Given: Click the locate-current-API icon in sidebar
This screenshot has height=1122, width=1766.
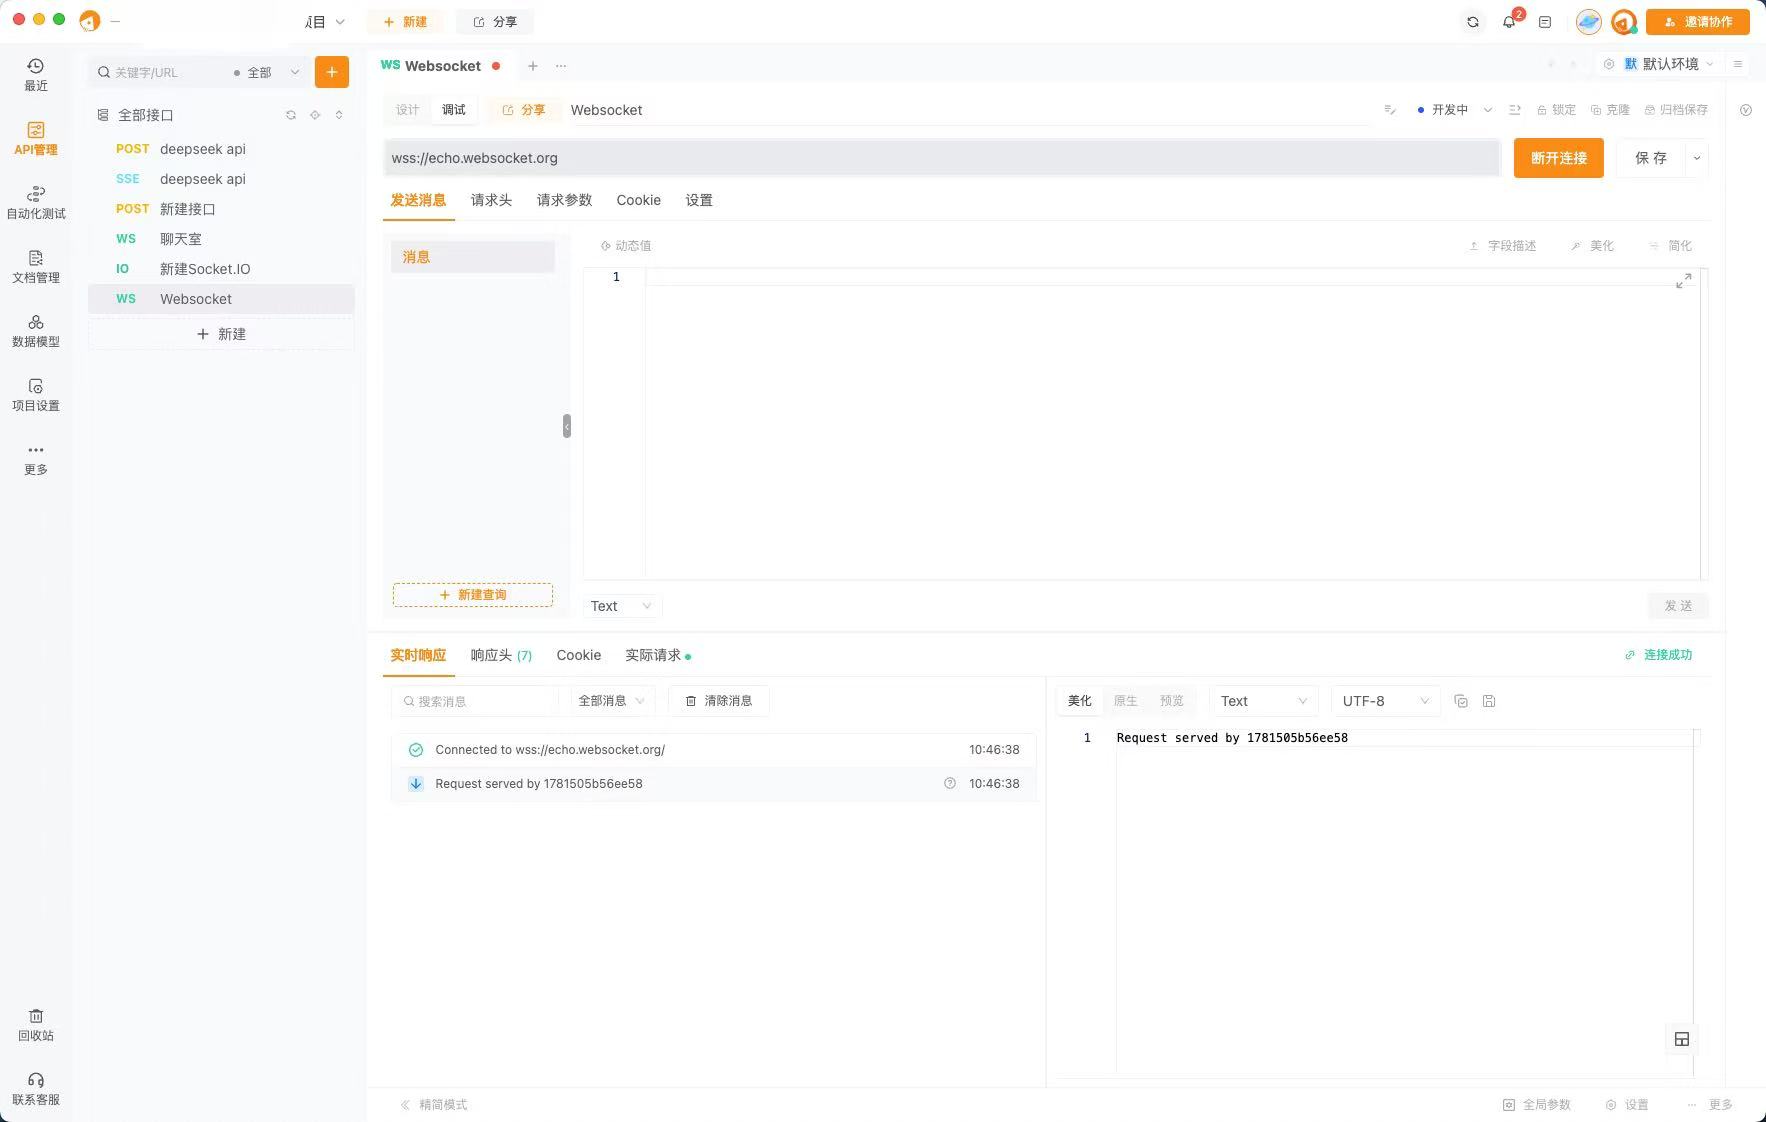Looking at the screenshot, I should [x=315, y=114].
